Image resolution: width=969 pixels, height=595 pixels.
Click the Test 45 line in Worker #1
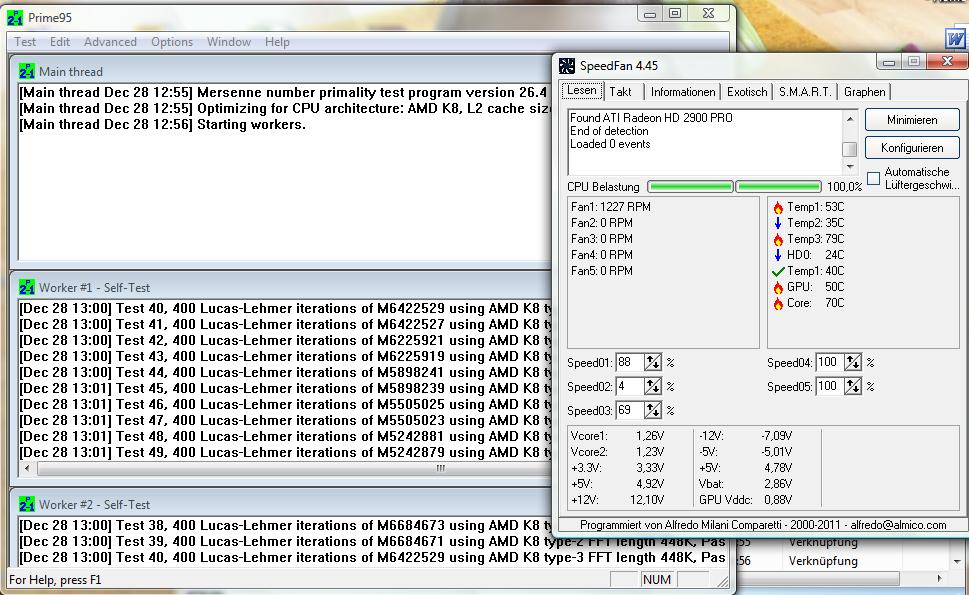[286, 389]
